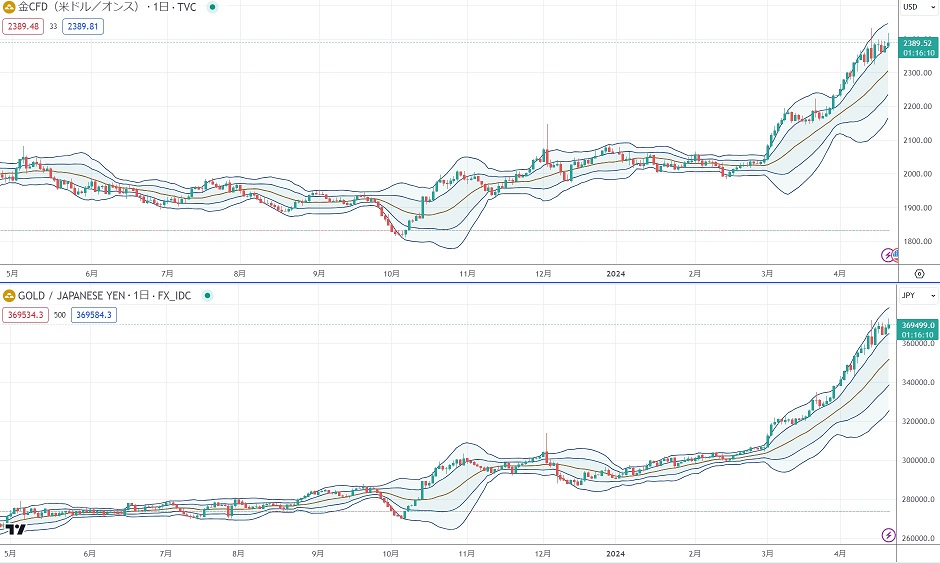Click the TradingView logo in bottom-left corner

pyautogui.click(x=14, y=530)
